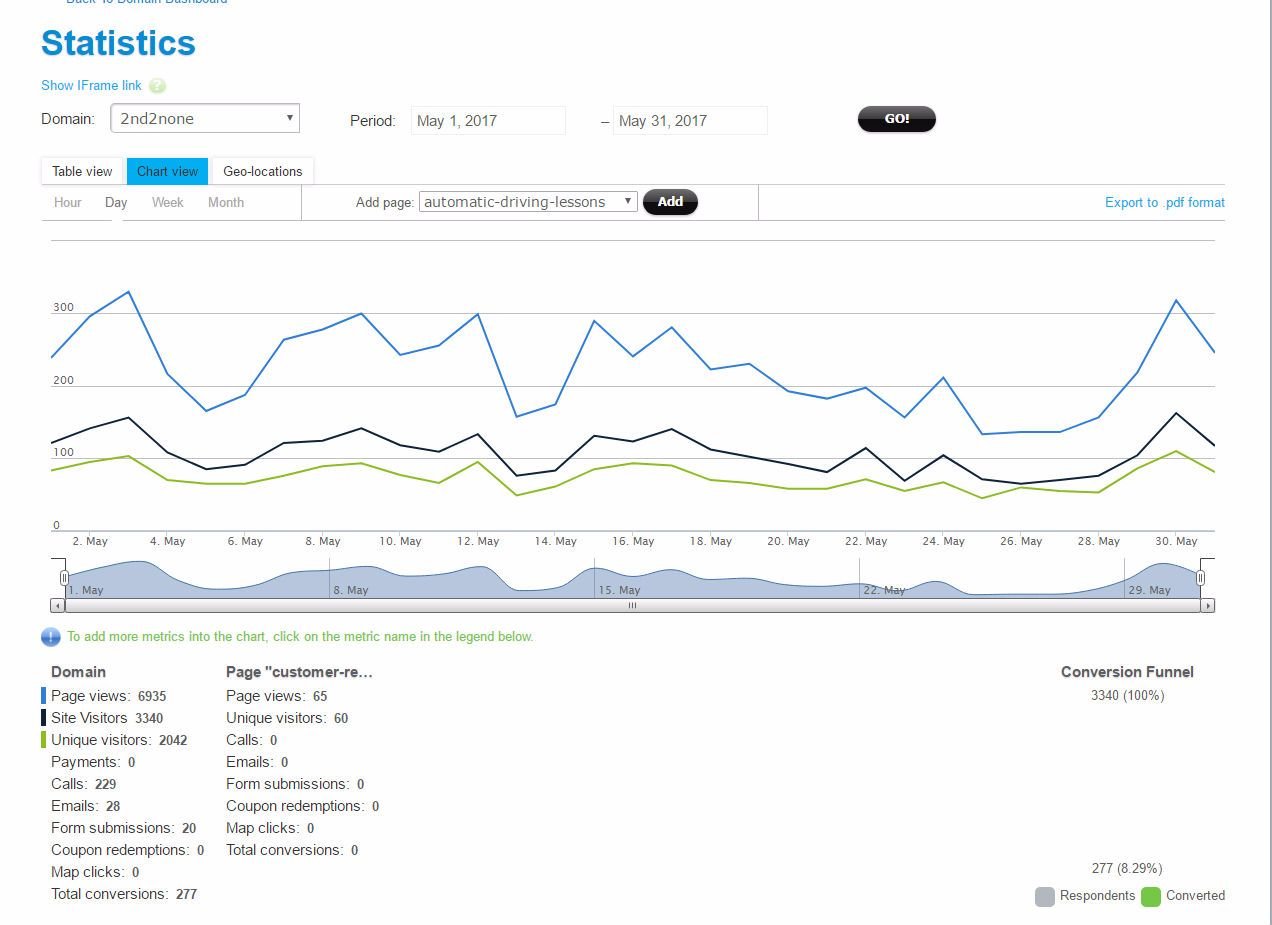Viewport: 1272px width, 925px height.
Task: Click the Converted legend label
Action: click(1195, 896)
